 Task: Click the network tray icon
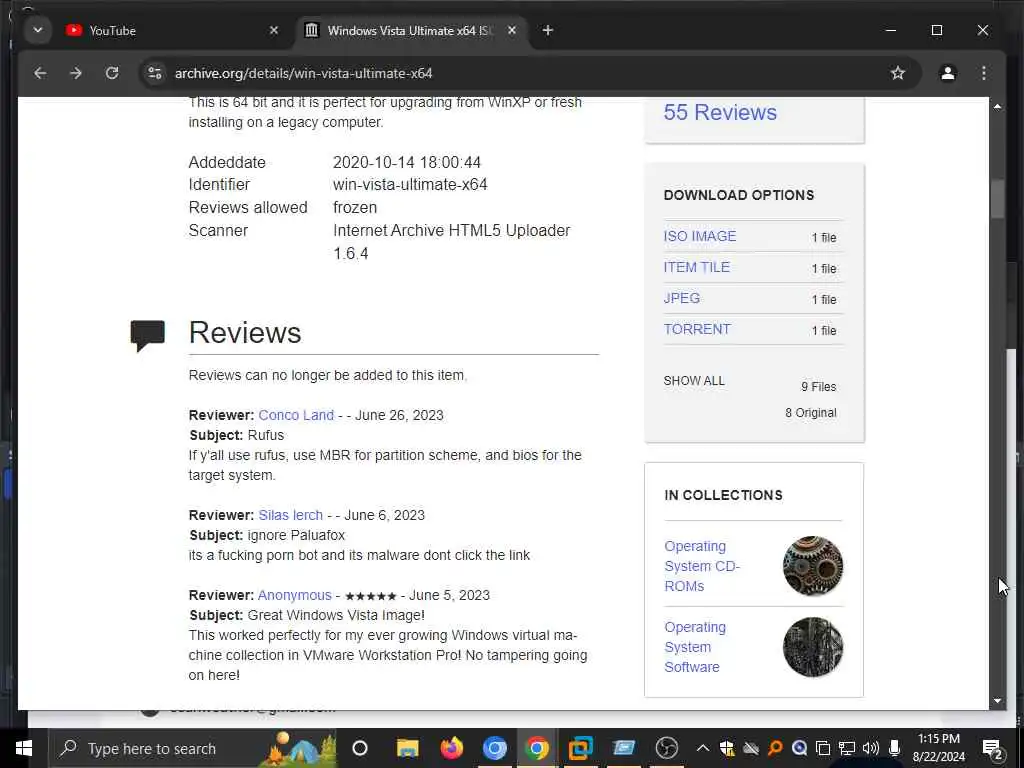point(847,748)
